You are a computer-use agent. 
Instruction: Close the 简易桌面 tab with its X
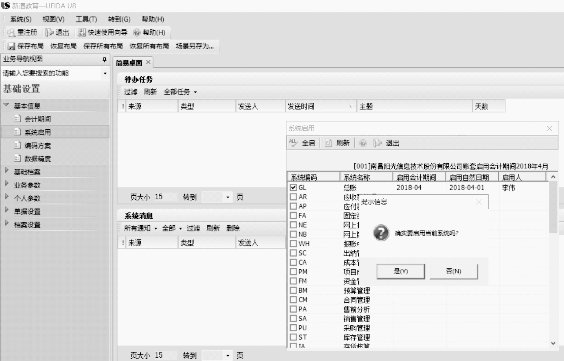148,62
